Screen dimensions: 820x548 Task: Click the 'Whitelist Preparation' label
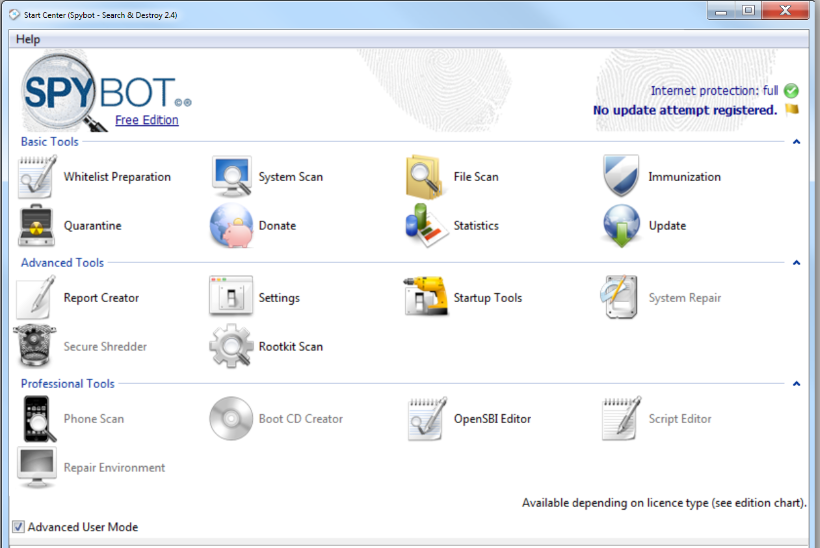click(x=117, y=177)
